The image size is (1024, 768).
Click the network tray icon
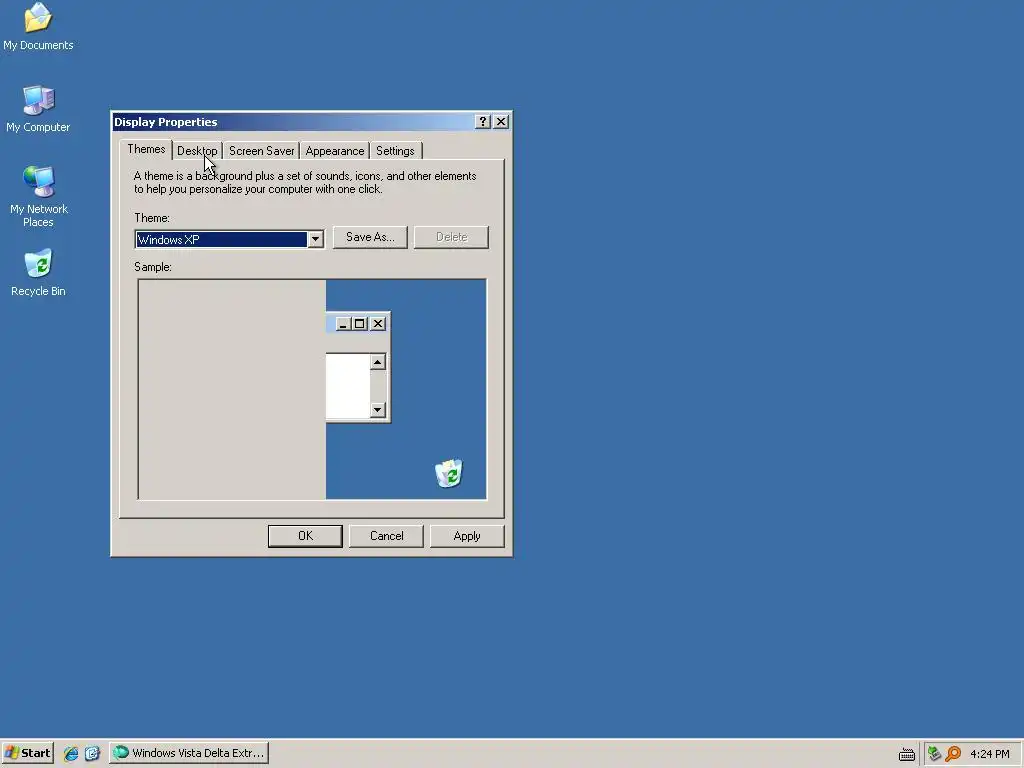point(934,754)
